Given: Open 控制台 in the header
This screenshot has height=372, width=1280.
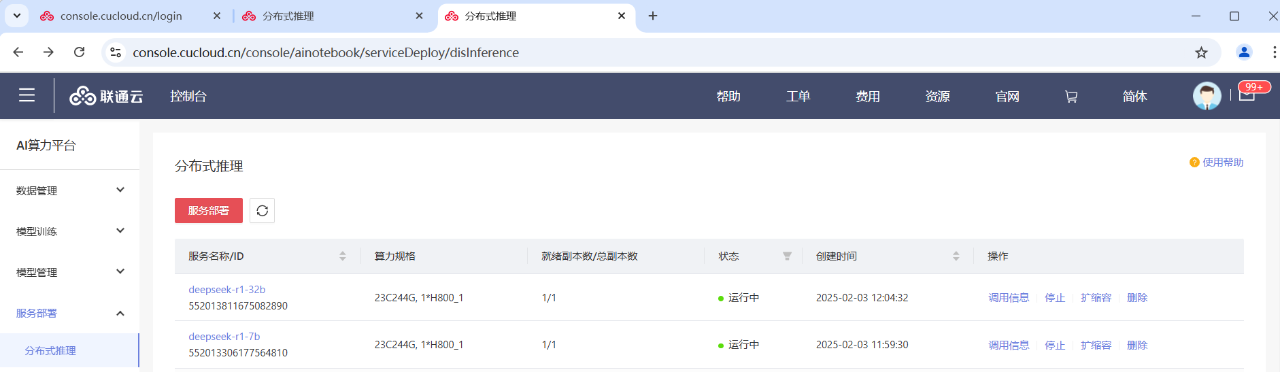Looking at the screenshot, I should pos(188,96).
